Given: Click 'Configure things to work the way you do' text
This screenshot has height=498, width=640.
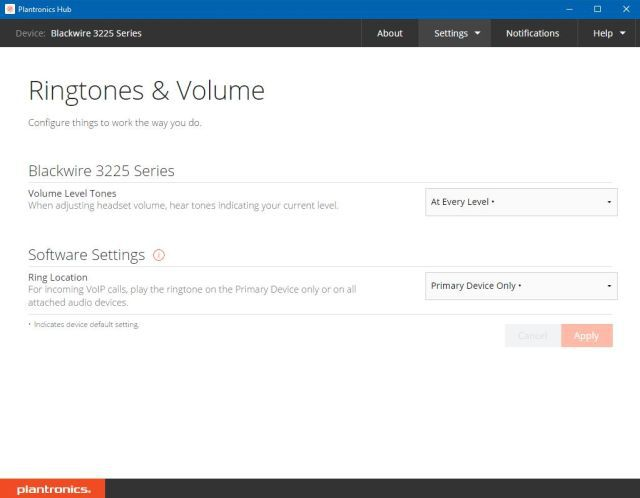Looking at the screenshot, I should (115, 123).
